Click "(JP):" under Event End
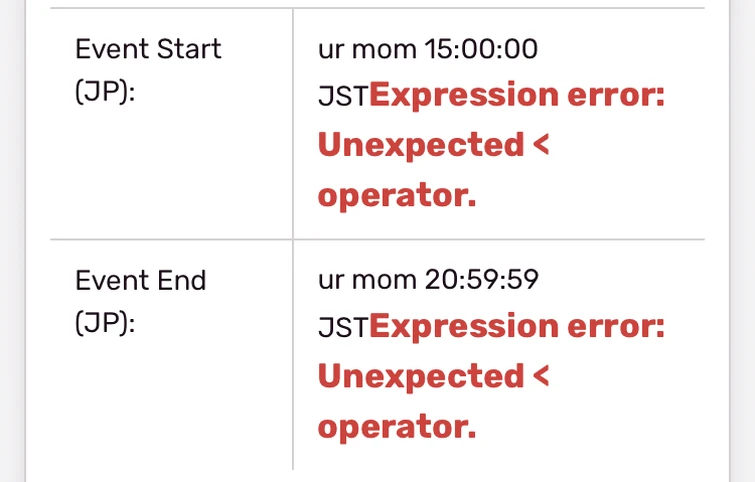The image size is (755, 482). (x=104, y=326)
